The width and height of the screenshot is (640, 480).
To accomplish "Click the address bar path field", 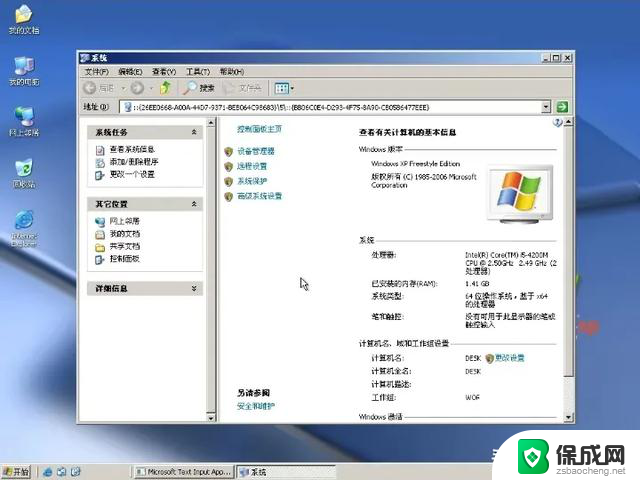I will (x=331, y=107).
